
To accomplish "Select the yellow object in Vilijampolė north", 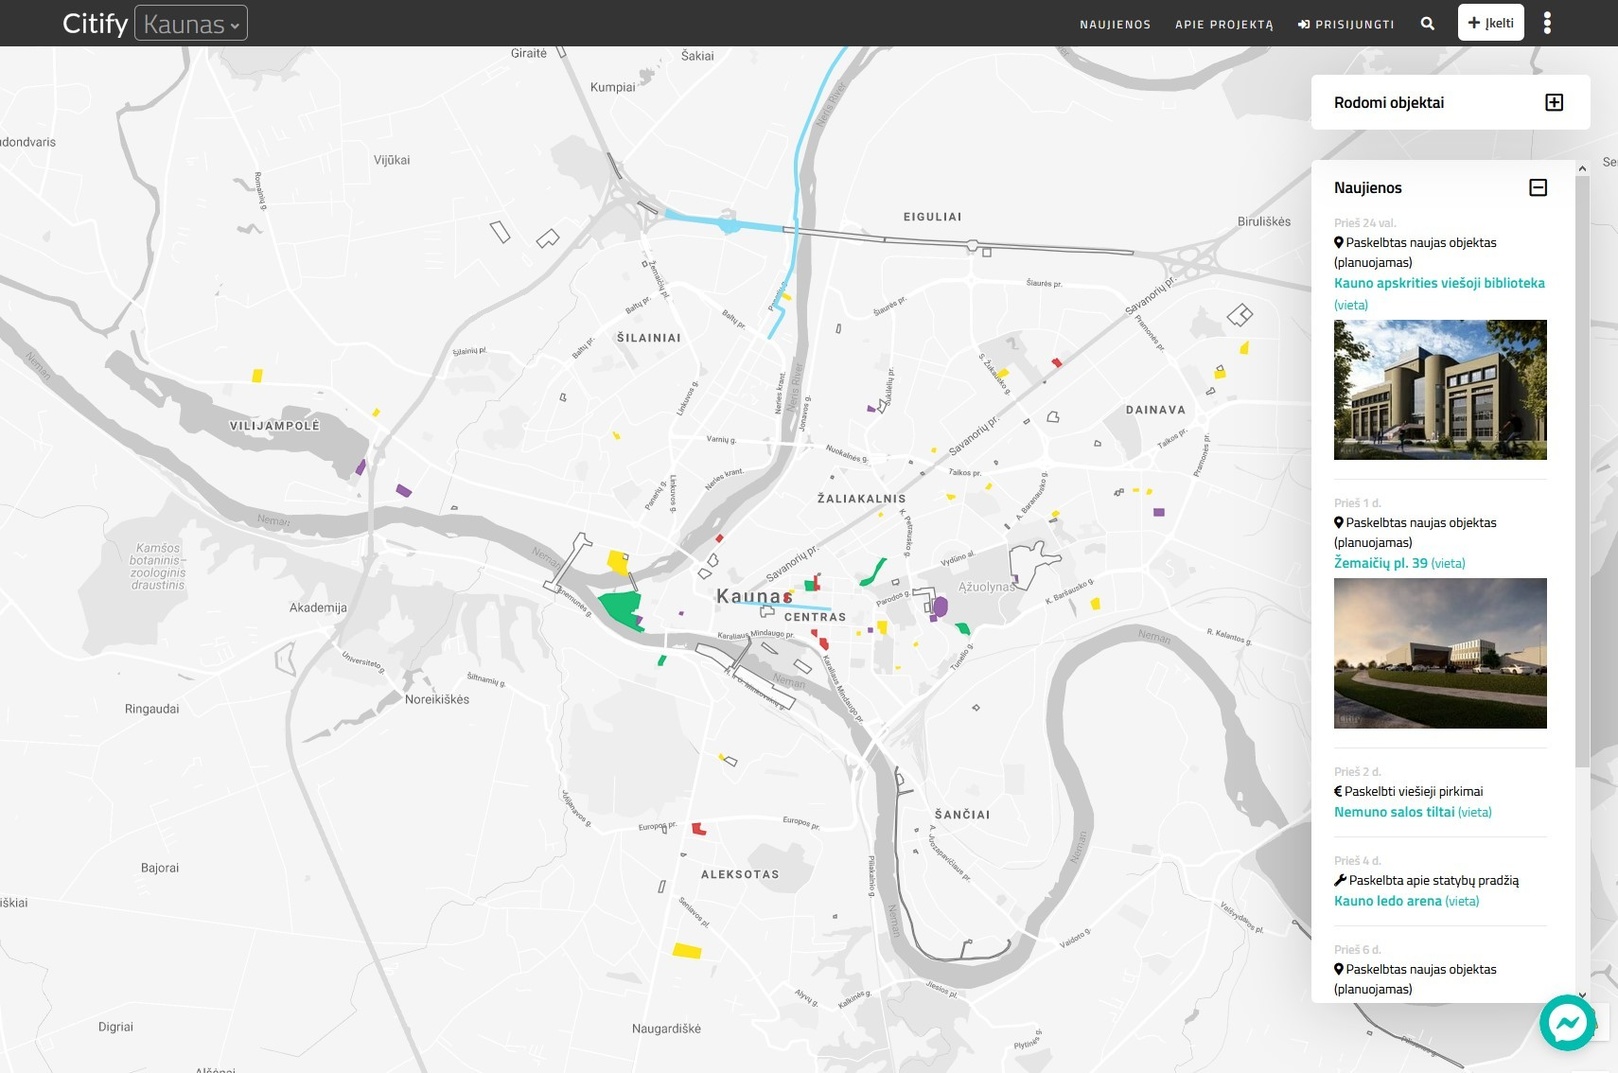I will click(257, 376).
